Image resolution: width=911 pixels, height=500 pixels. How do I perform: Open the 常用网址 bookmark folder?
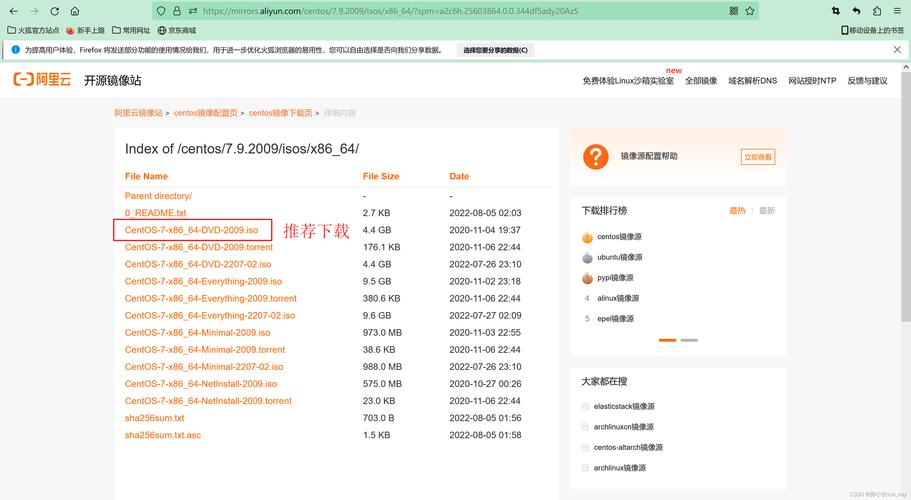pos(131,30)
